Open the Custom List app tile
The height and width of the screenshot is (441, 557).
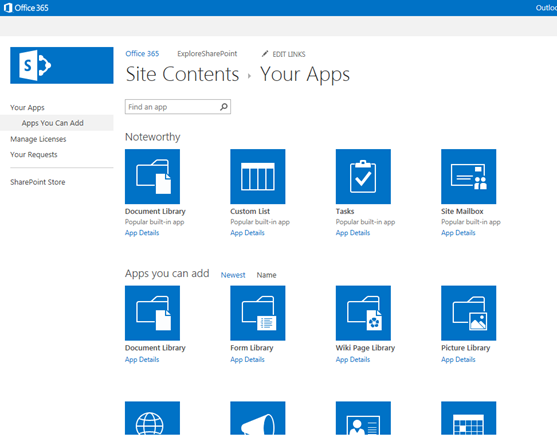point(258,176)
